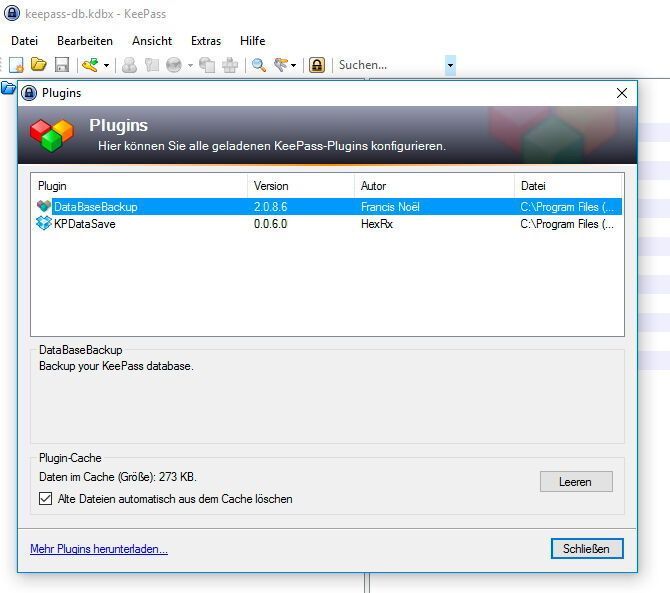The width and height of the screenshot is (670, 593).
Task: Select the DataBaseBackup plugin row
Action: tap(328, 207)
